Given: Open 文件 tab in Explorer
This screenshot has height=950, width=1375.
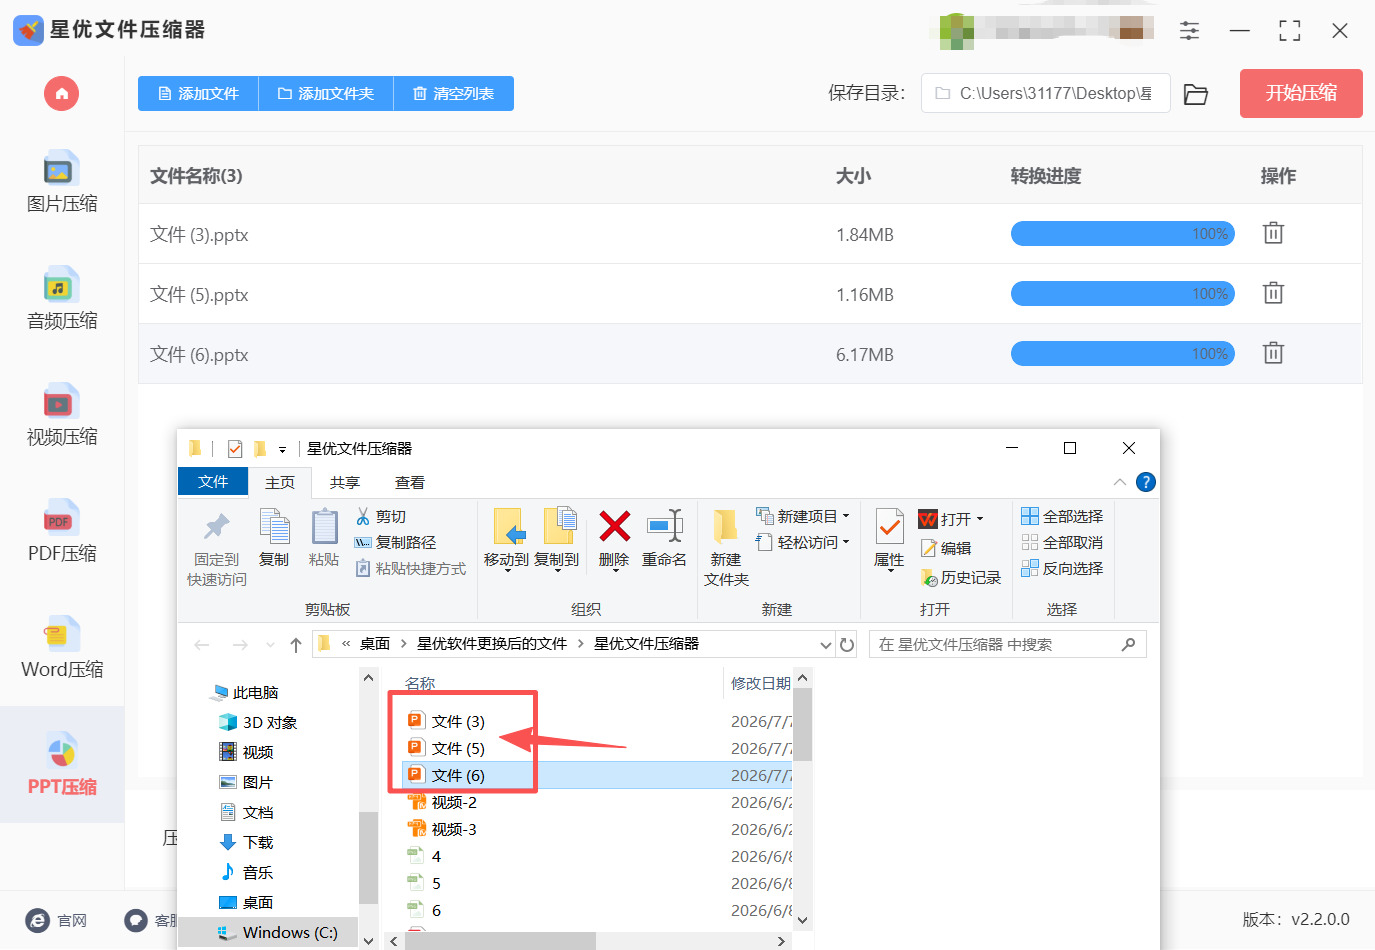Looking at the screenshot, I should (213, 482).
